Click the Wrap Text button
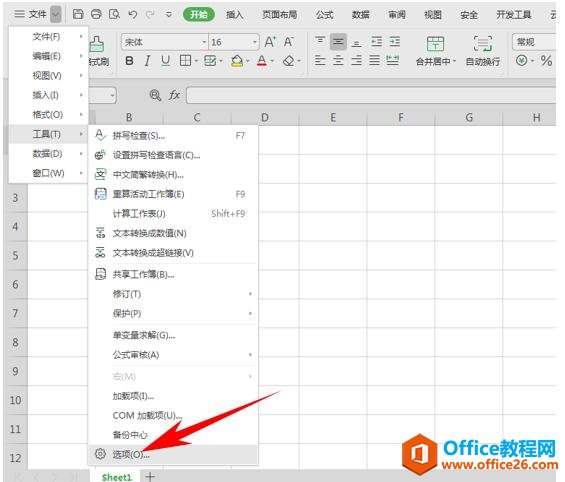Screen dimensions: 565x482 (483, 51)
